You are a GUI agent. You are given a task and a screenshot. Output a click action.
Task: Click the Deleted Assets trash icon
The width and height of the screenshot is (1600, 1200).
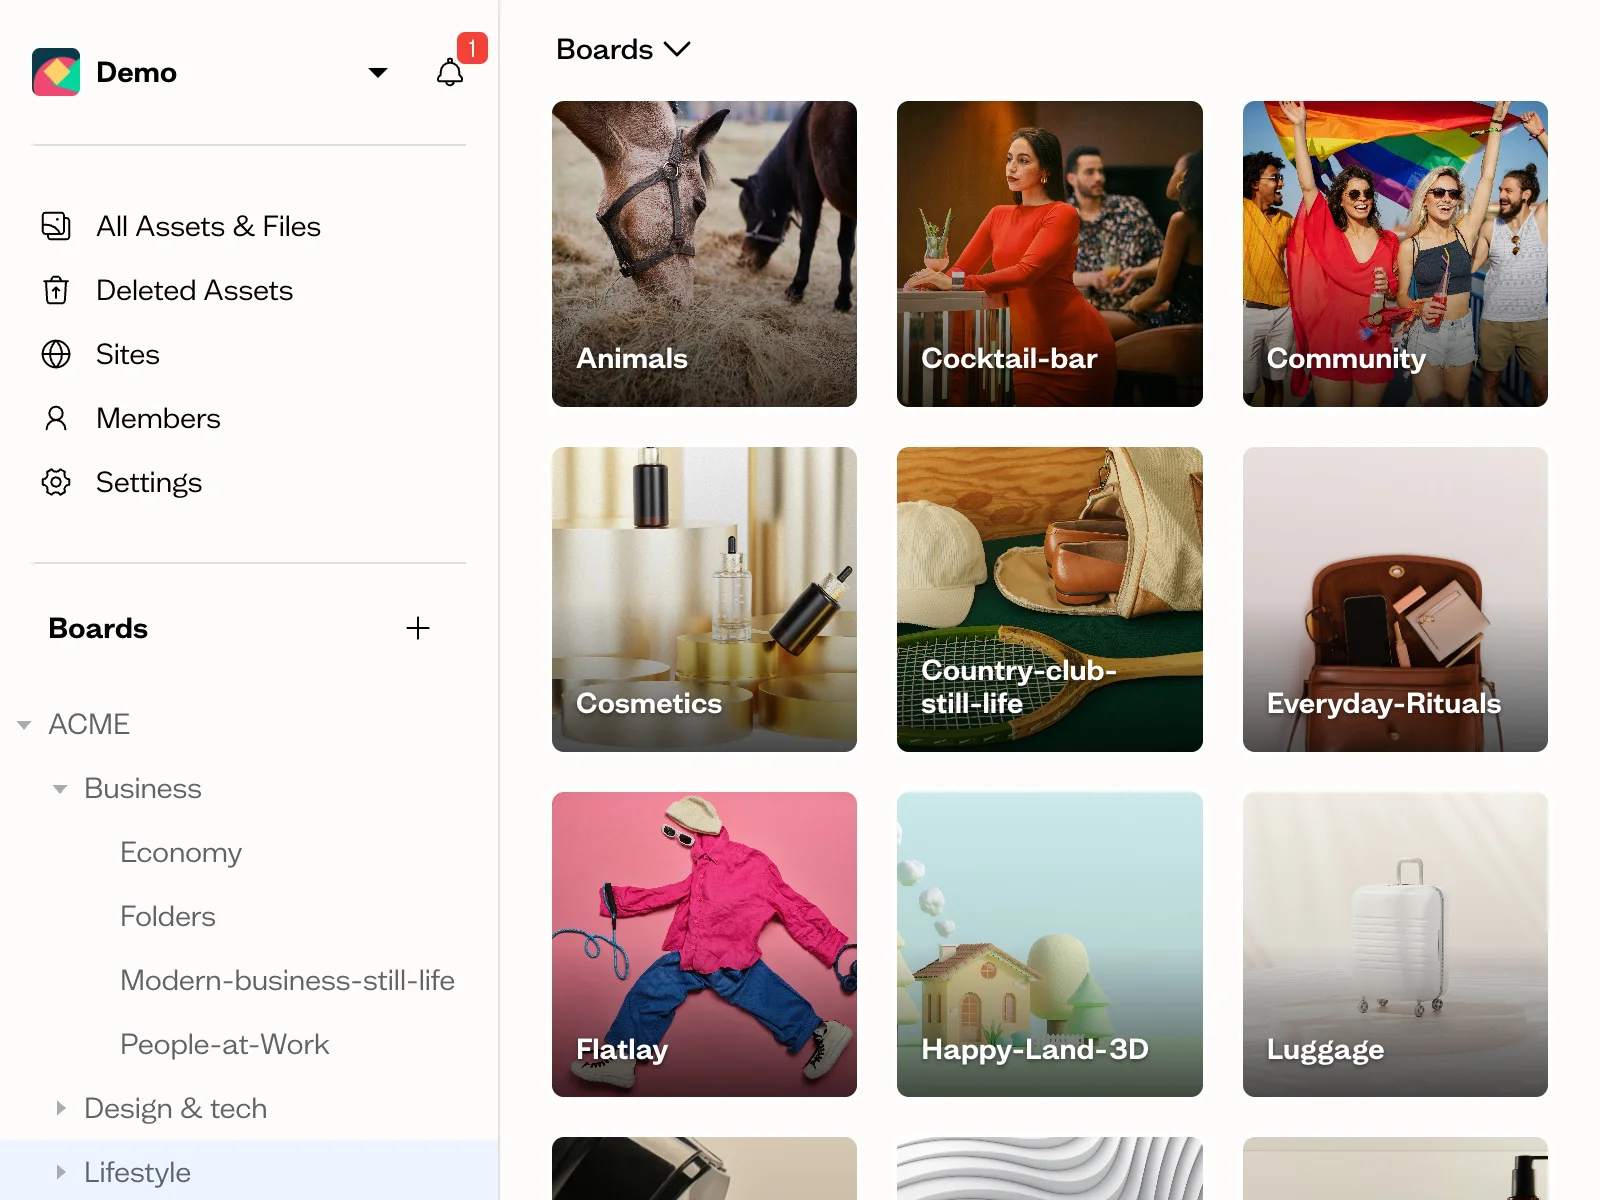click(56, 290)
